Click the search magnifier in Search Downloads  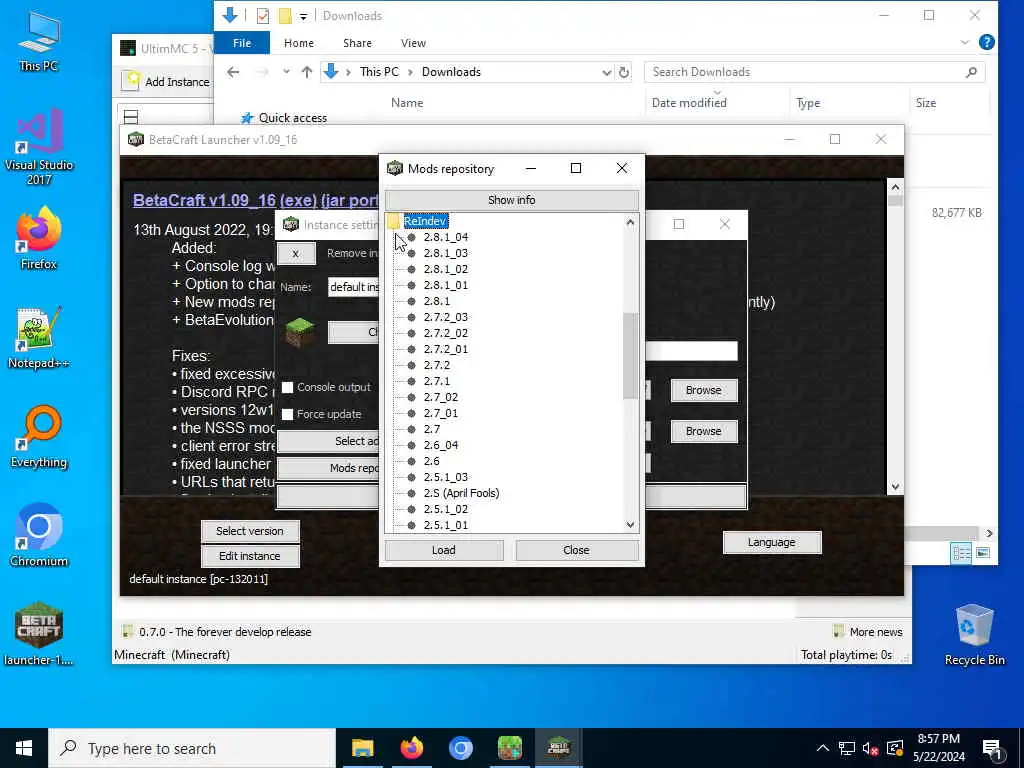(x=971, y=72)
